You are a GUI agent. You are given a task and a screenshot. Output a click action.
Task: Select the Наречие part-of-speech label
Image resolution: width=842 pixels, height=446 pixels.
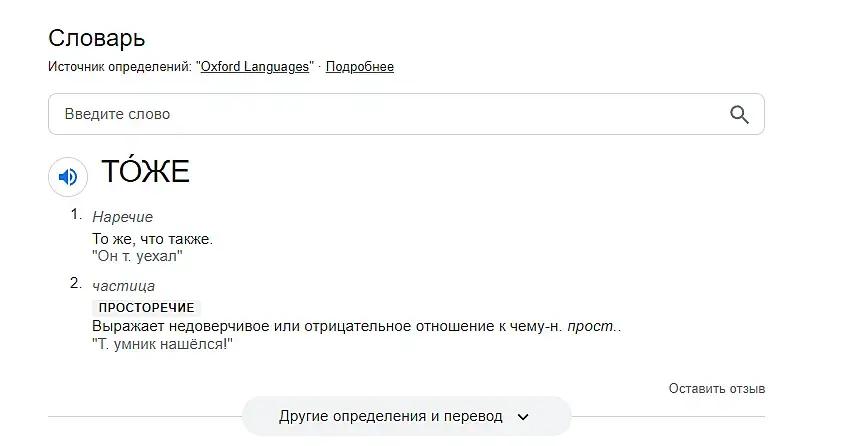(122, 217)
